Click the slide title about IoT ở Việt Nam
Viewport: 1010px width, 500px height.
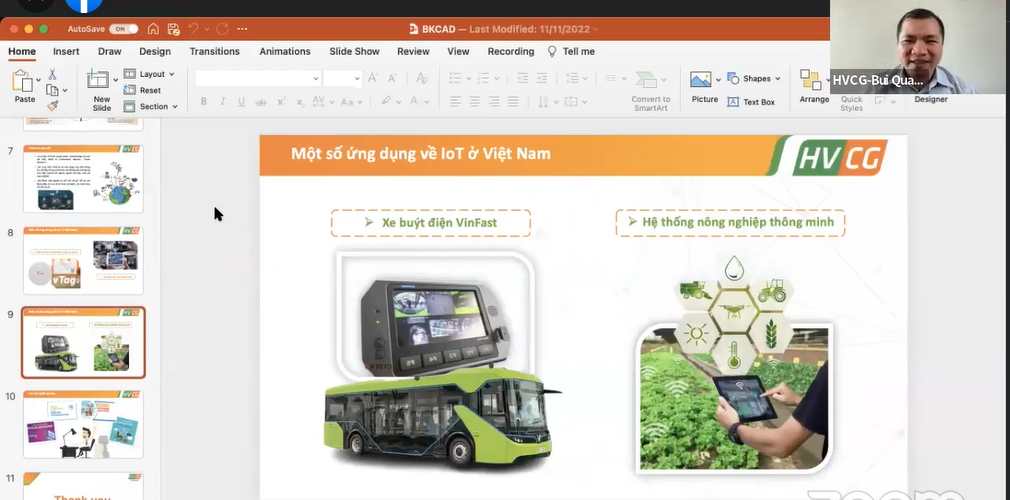tap(421, 153)
